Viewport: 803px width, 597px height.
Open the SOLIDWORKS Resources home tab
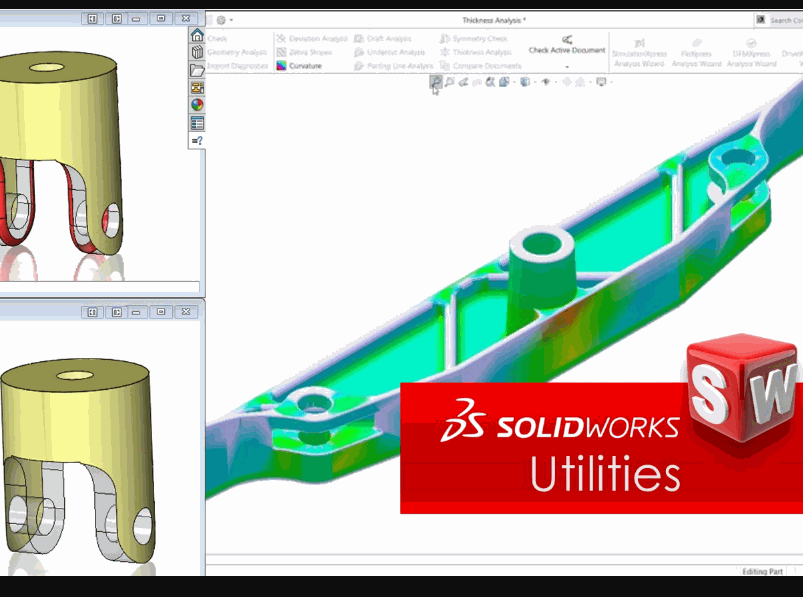pos(197,35)
